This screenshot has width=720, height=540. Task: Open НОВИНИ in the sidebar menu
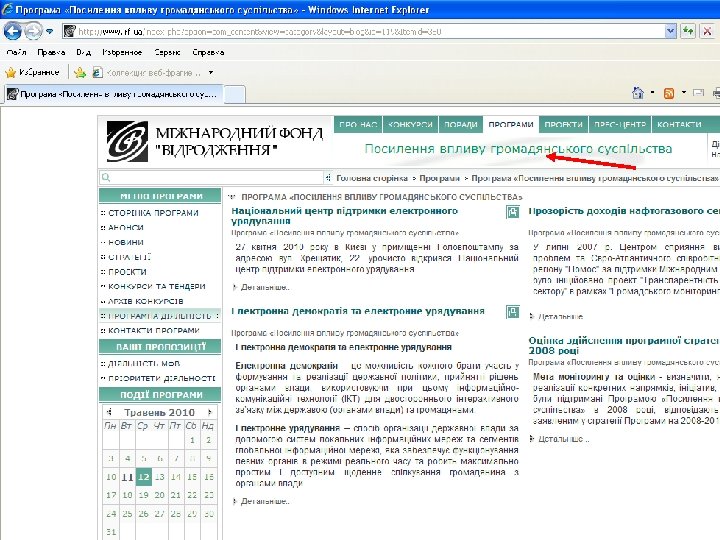coord(126,242)
